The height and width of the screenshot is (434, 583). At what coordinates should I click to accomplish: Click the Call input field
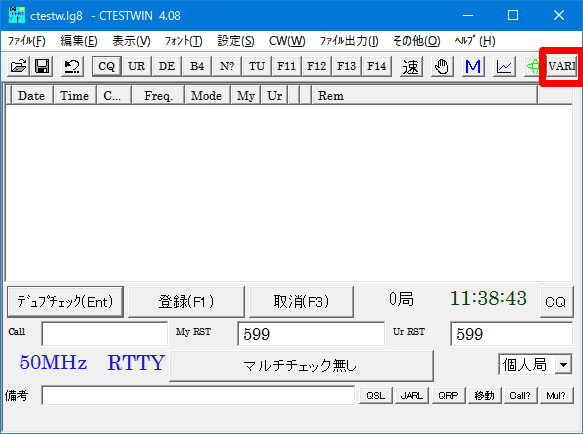coord(105,334)
